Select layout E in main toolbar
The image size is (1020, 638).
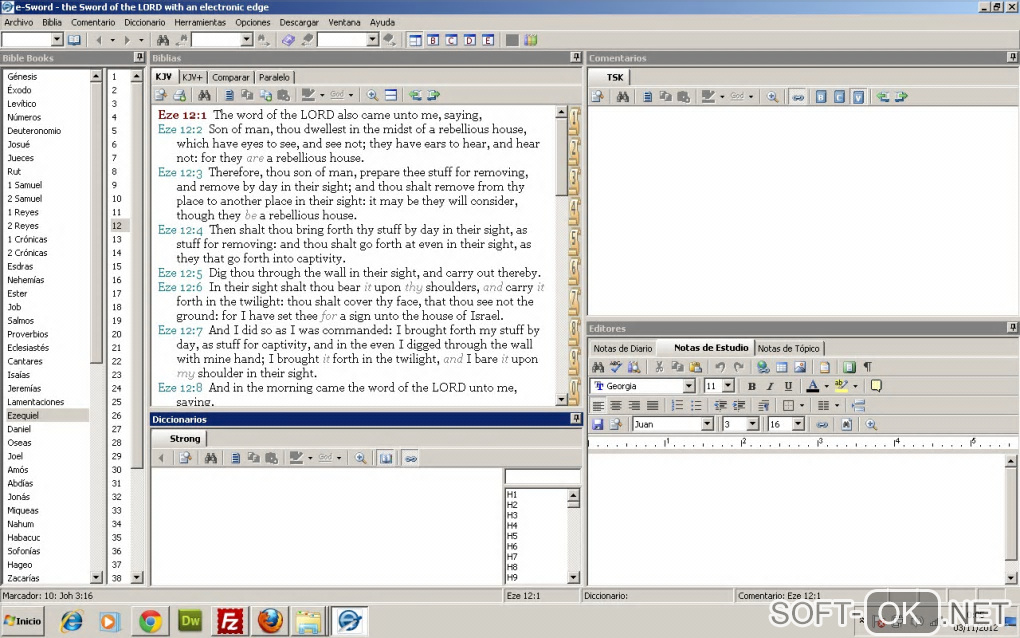click(488, 40)
